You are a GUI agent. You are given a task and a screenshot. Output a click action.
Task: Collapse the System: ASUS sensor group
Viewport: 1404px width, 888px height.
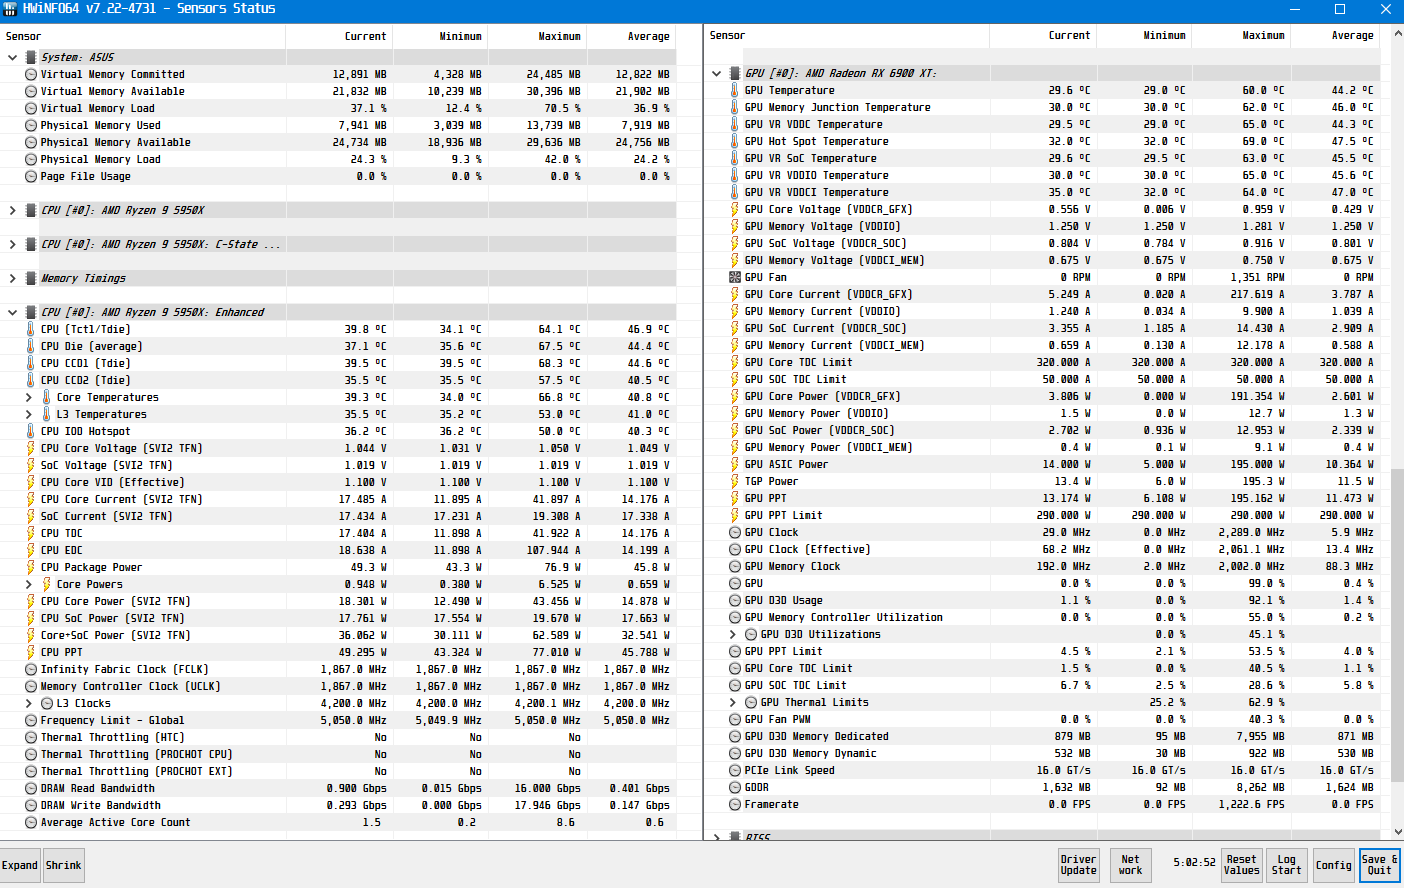coord(12,57)
